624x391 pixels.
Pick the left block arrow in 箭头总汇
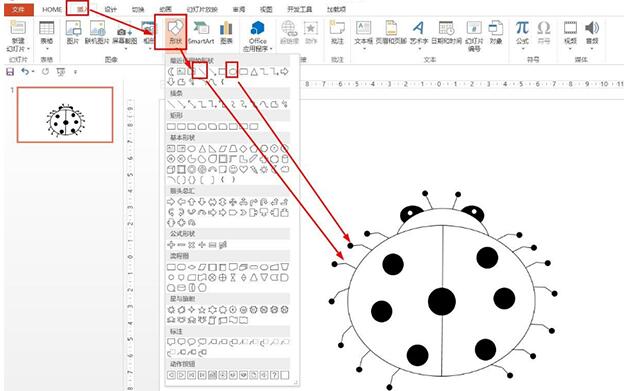[181, 202]
